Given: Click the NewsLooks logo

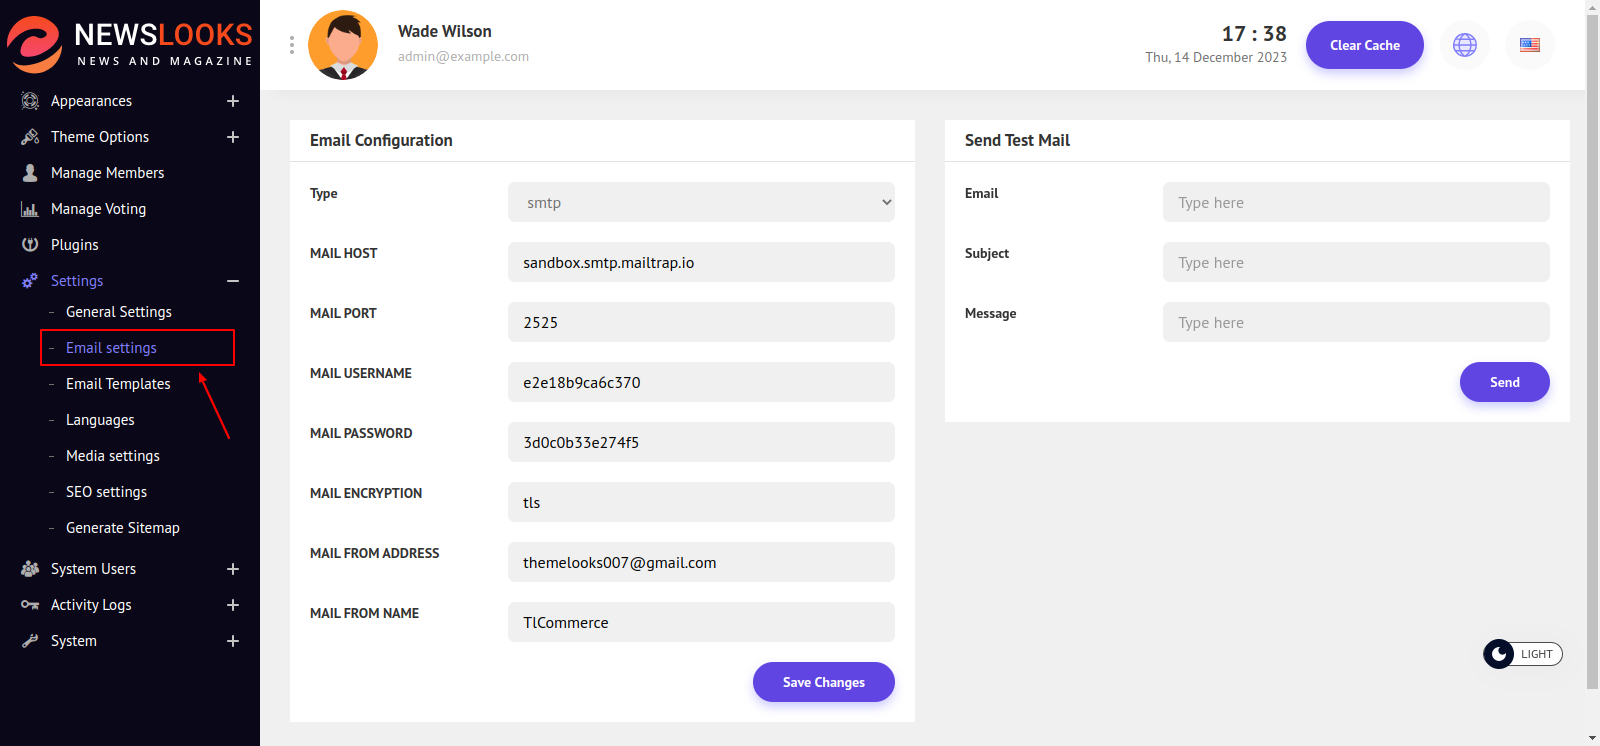Looking at the screenshot, I should pos(130,45).
